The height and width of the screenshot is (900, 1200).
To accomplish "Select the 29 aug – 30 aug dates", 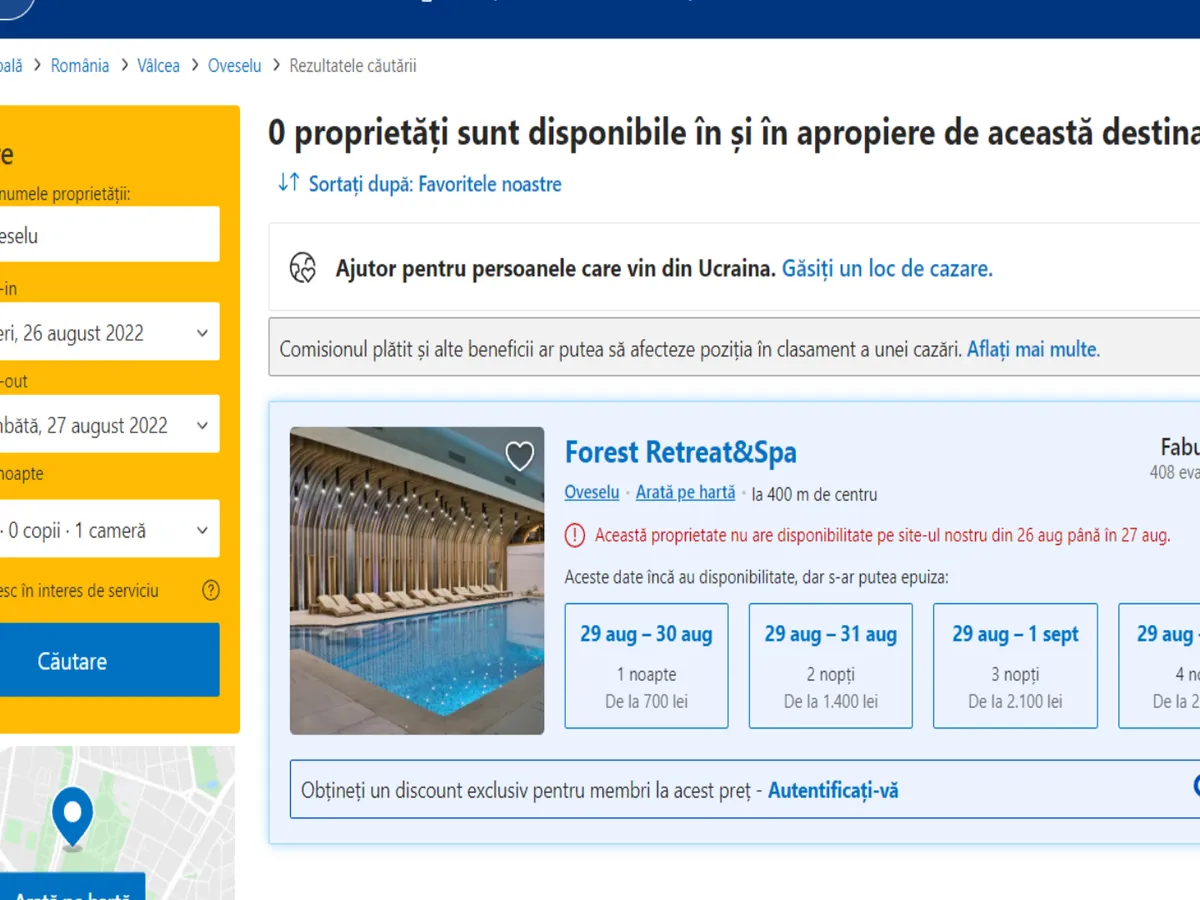I will [x=646, y=665].
